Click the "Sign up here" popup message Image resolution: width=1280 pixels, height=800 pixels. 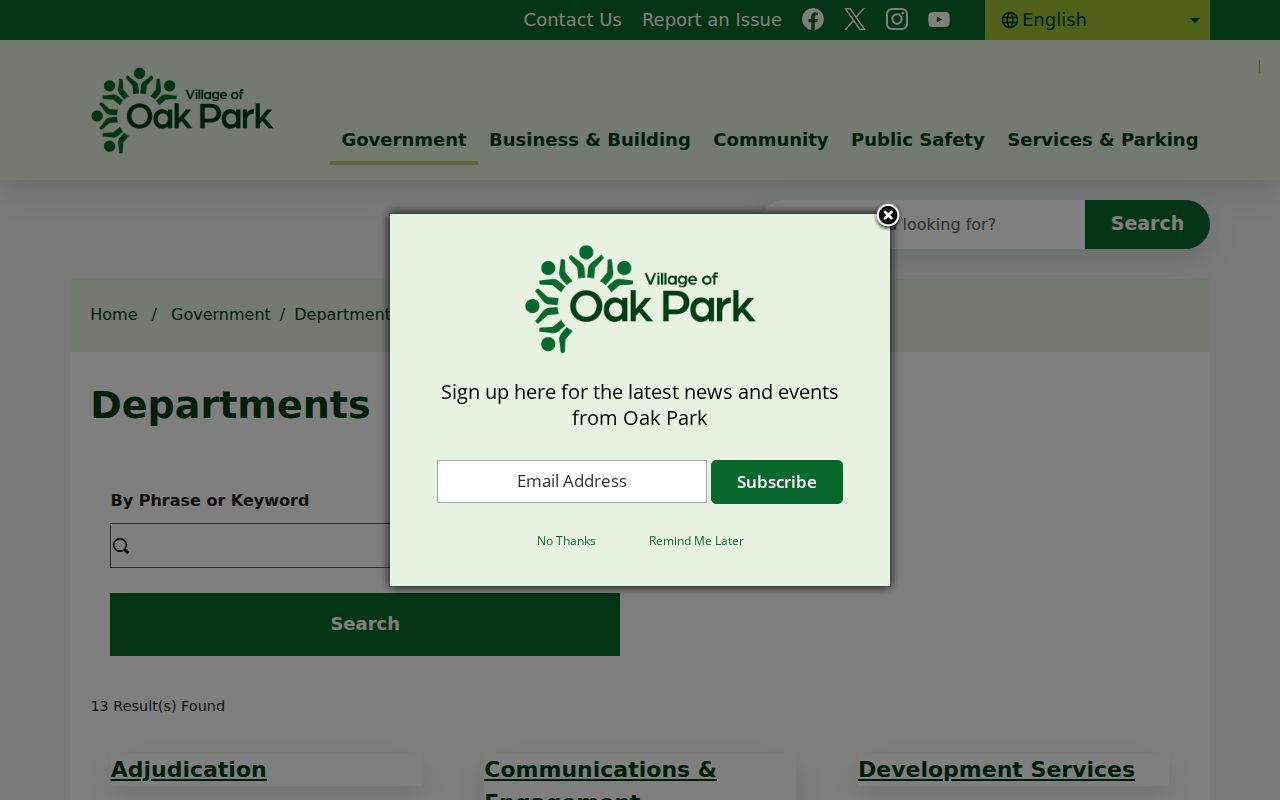[x=640, y=405]
